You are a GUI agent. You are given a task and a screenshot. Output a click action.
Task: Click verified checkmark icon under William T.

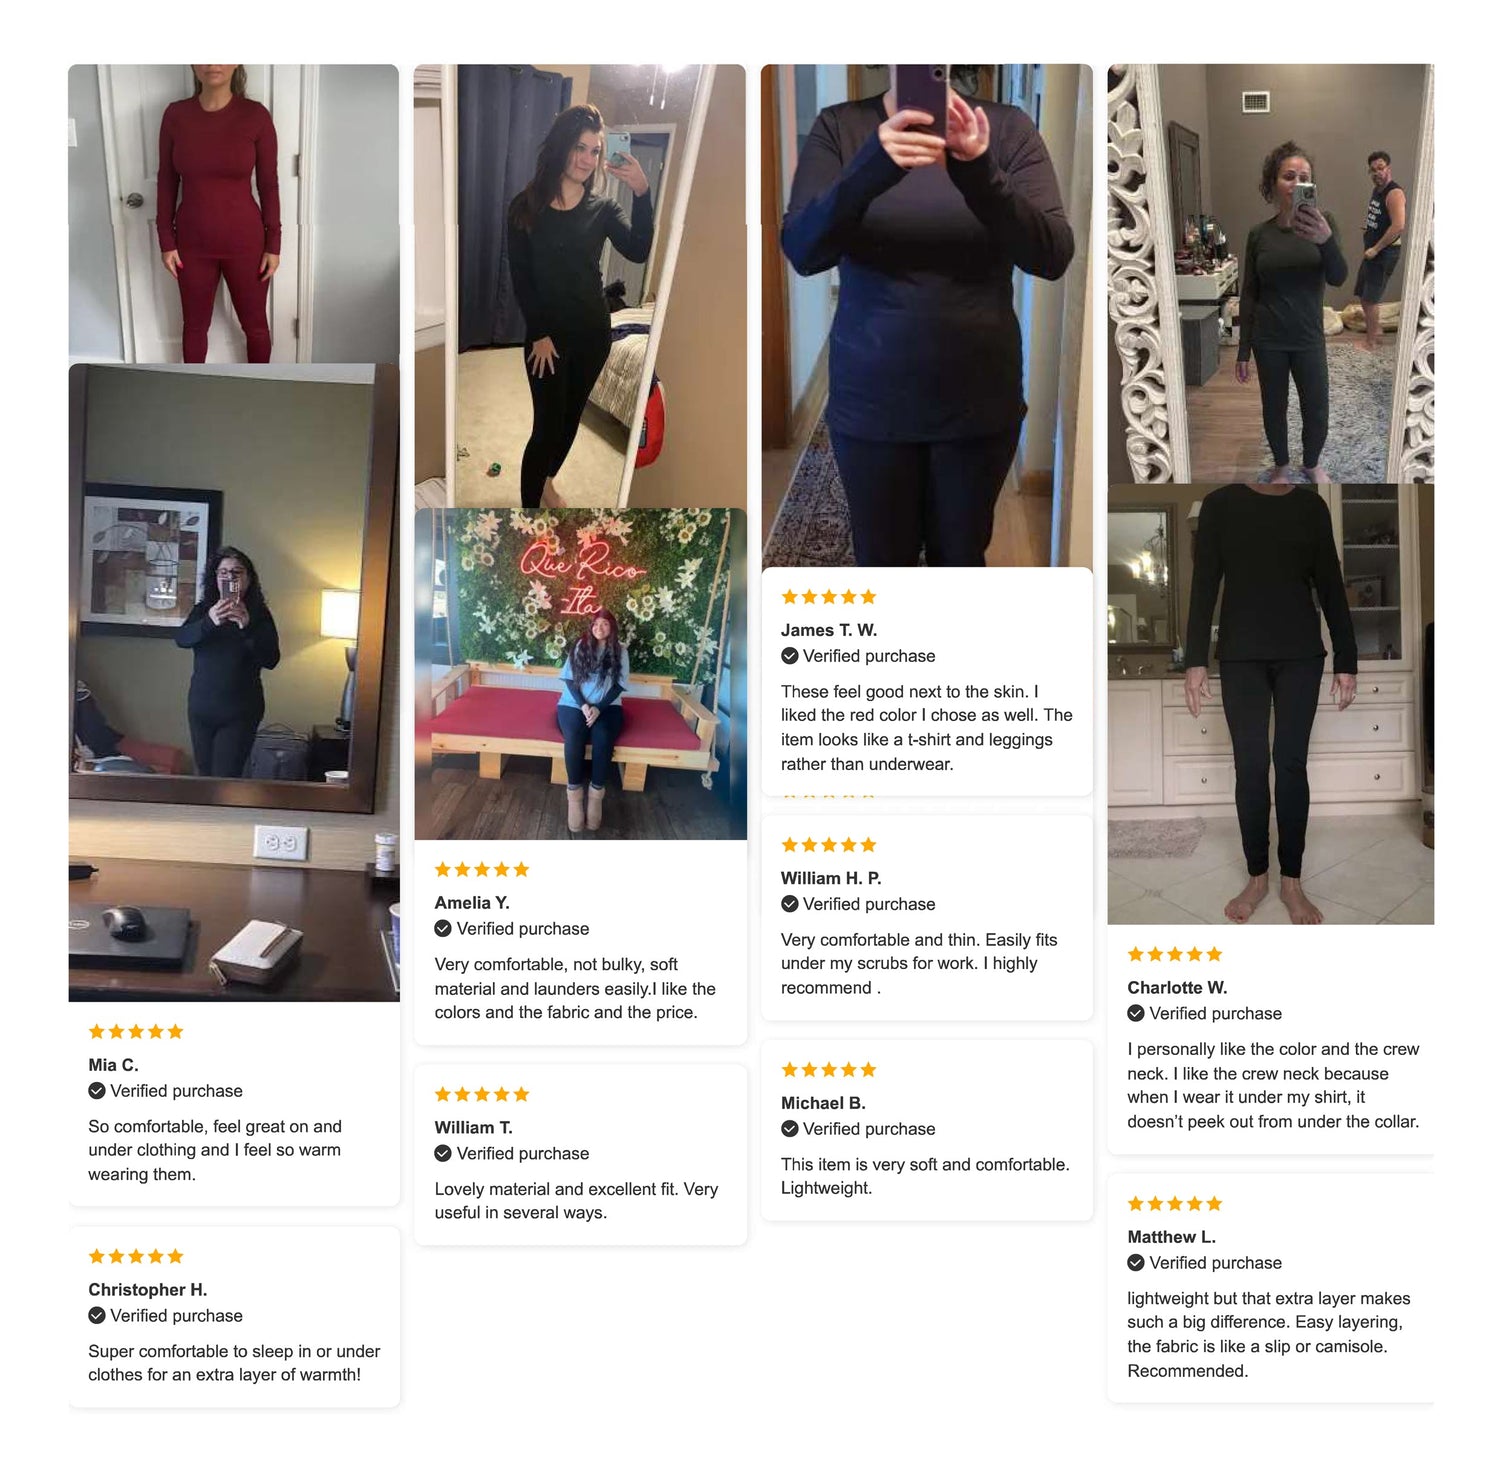click(x=443, y=1153)
